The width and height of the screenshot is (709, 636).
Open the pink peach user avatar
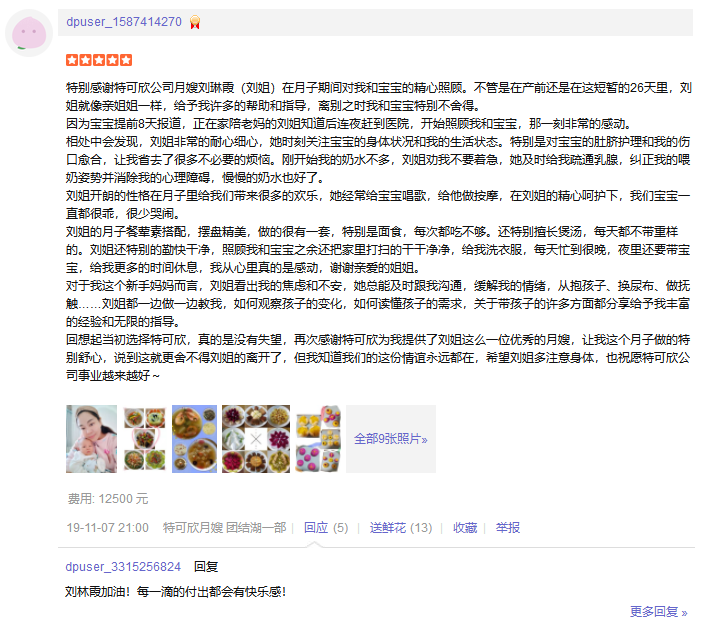tap(29, 33)
